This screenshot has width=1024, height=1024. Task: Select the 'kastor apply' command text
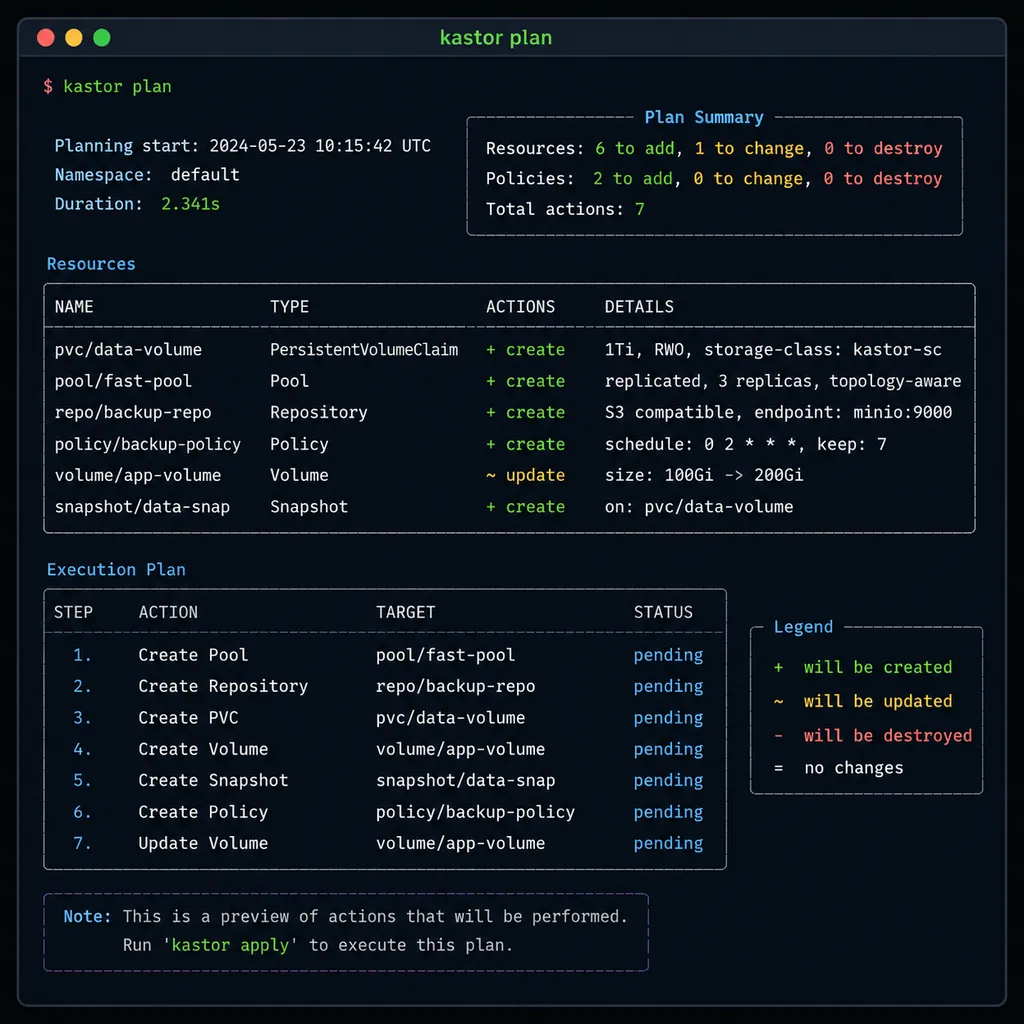pyautogui.click(x=230, y=945)
